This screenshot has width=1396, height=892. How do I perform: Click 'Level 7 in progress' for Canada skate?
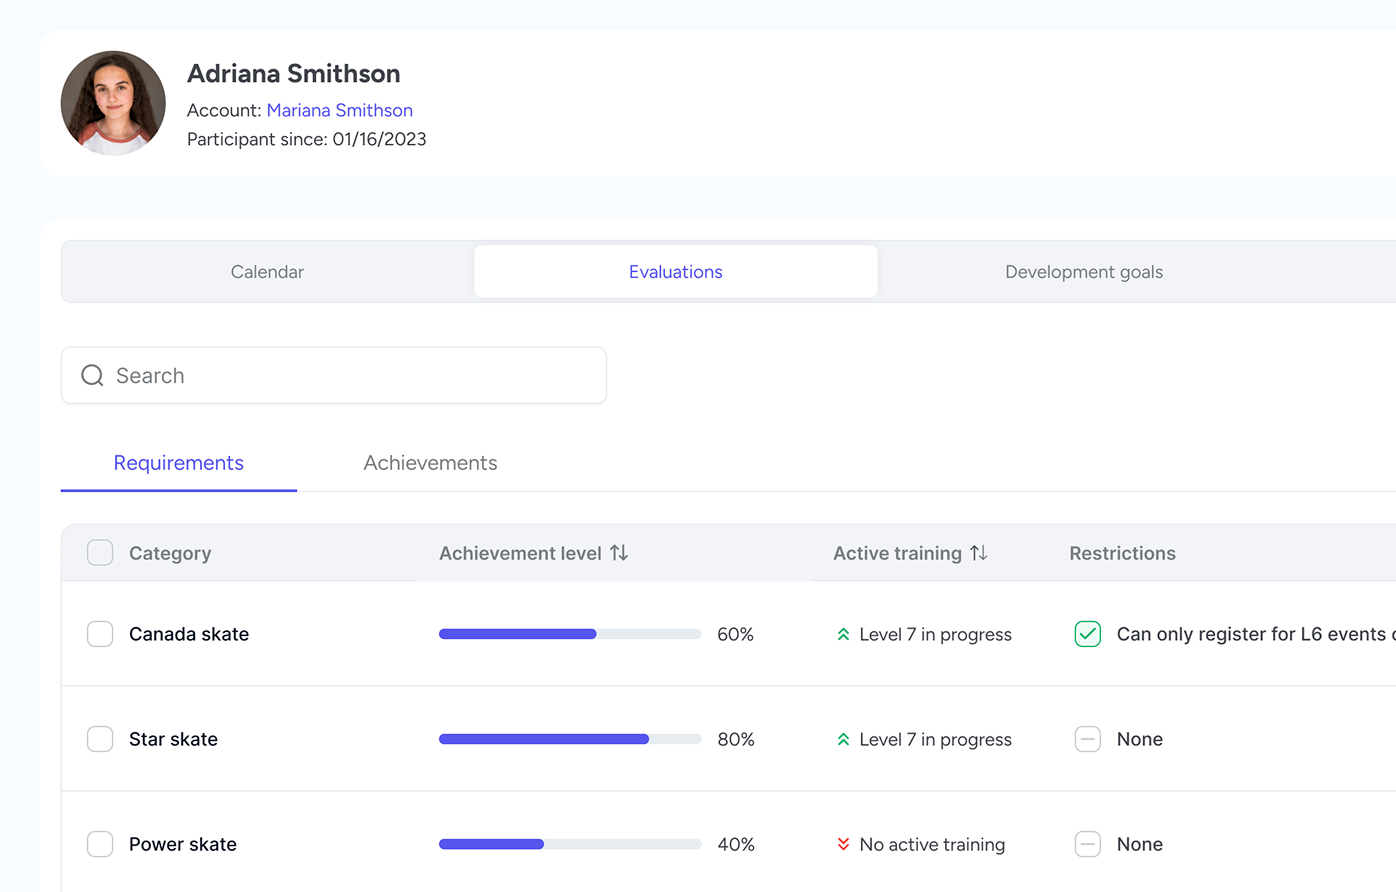pyautogui.click(x=935, y=634)
